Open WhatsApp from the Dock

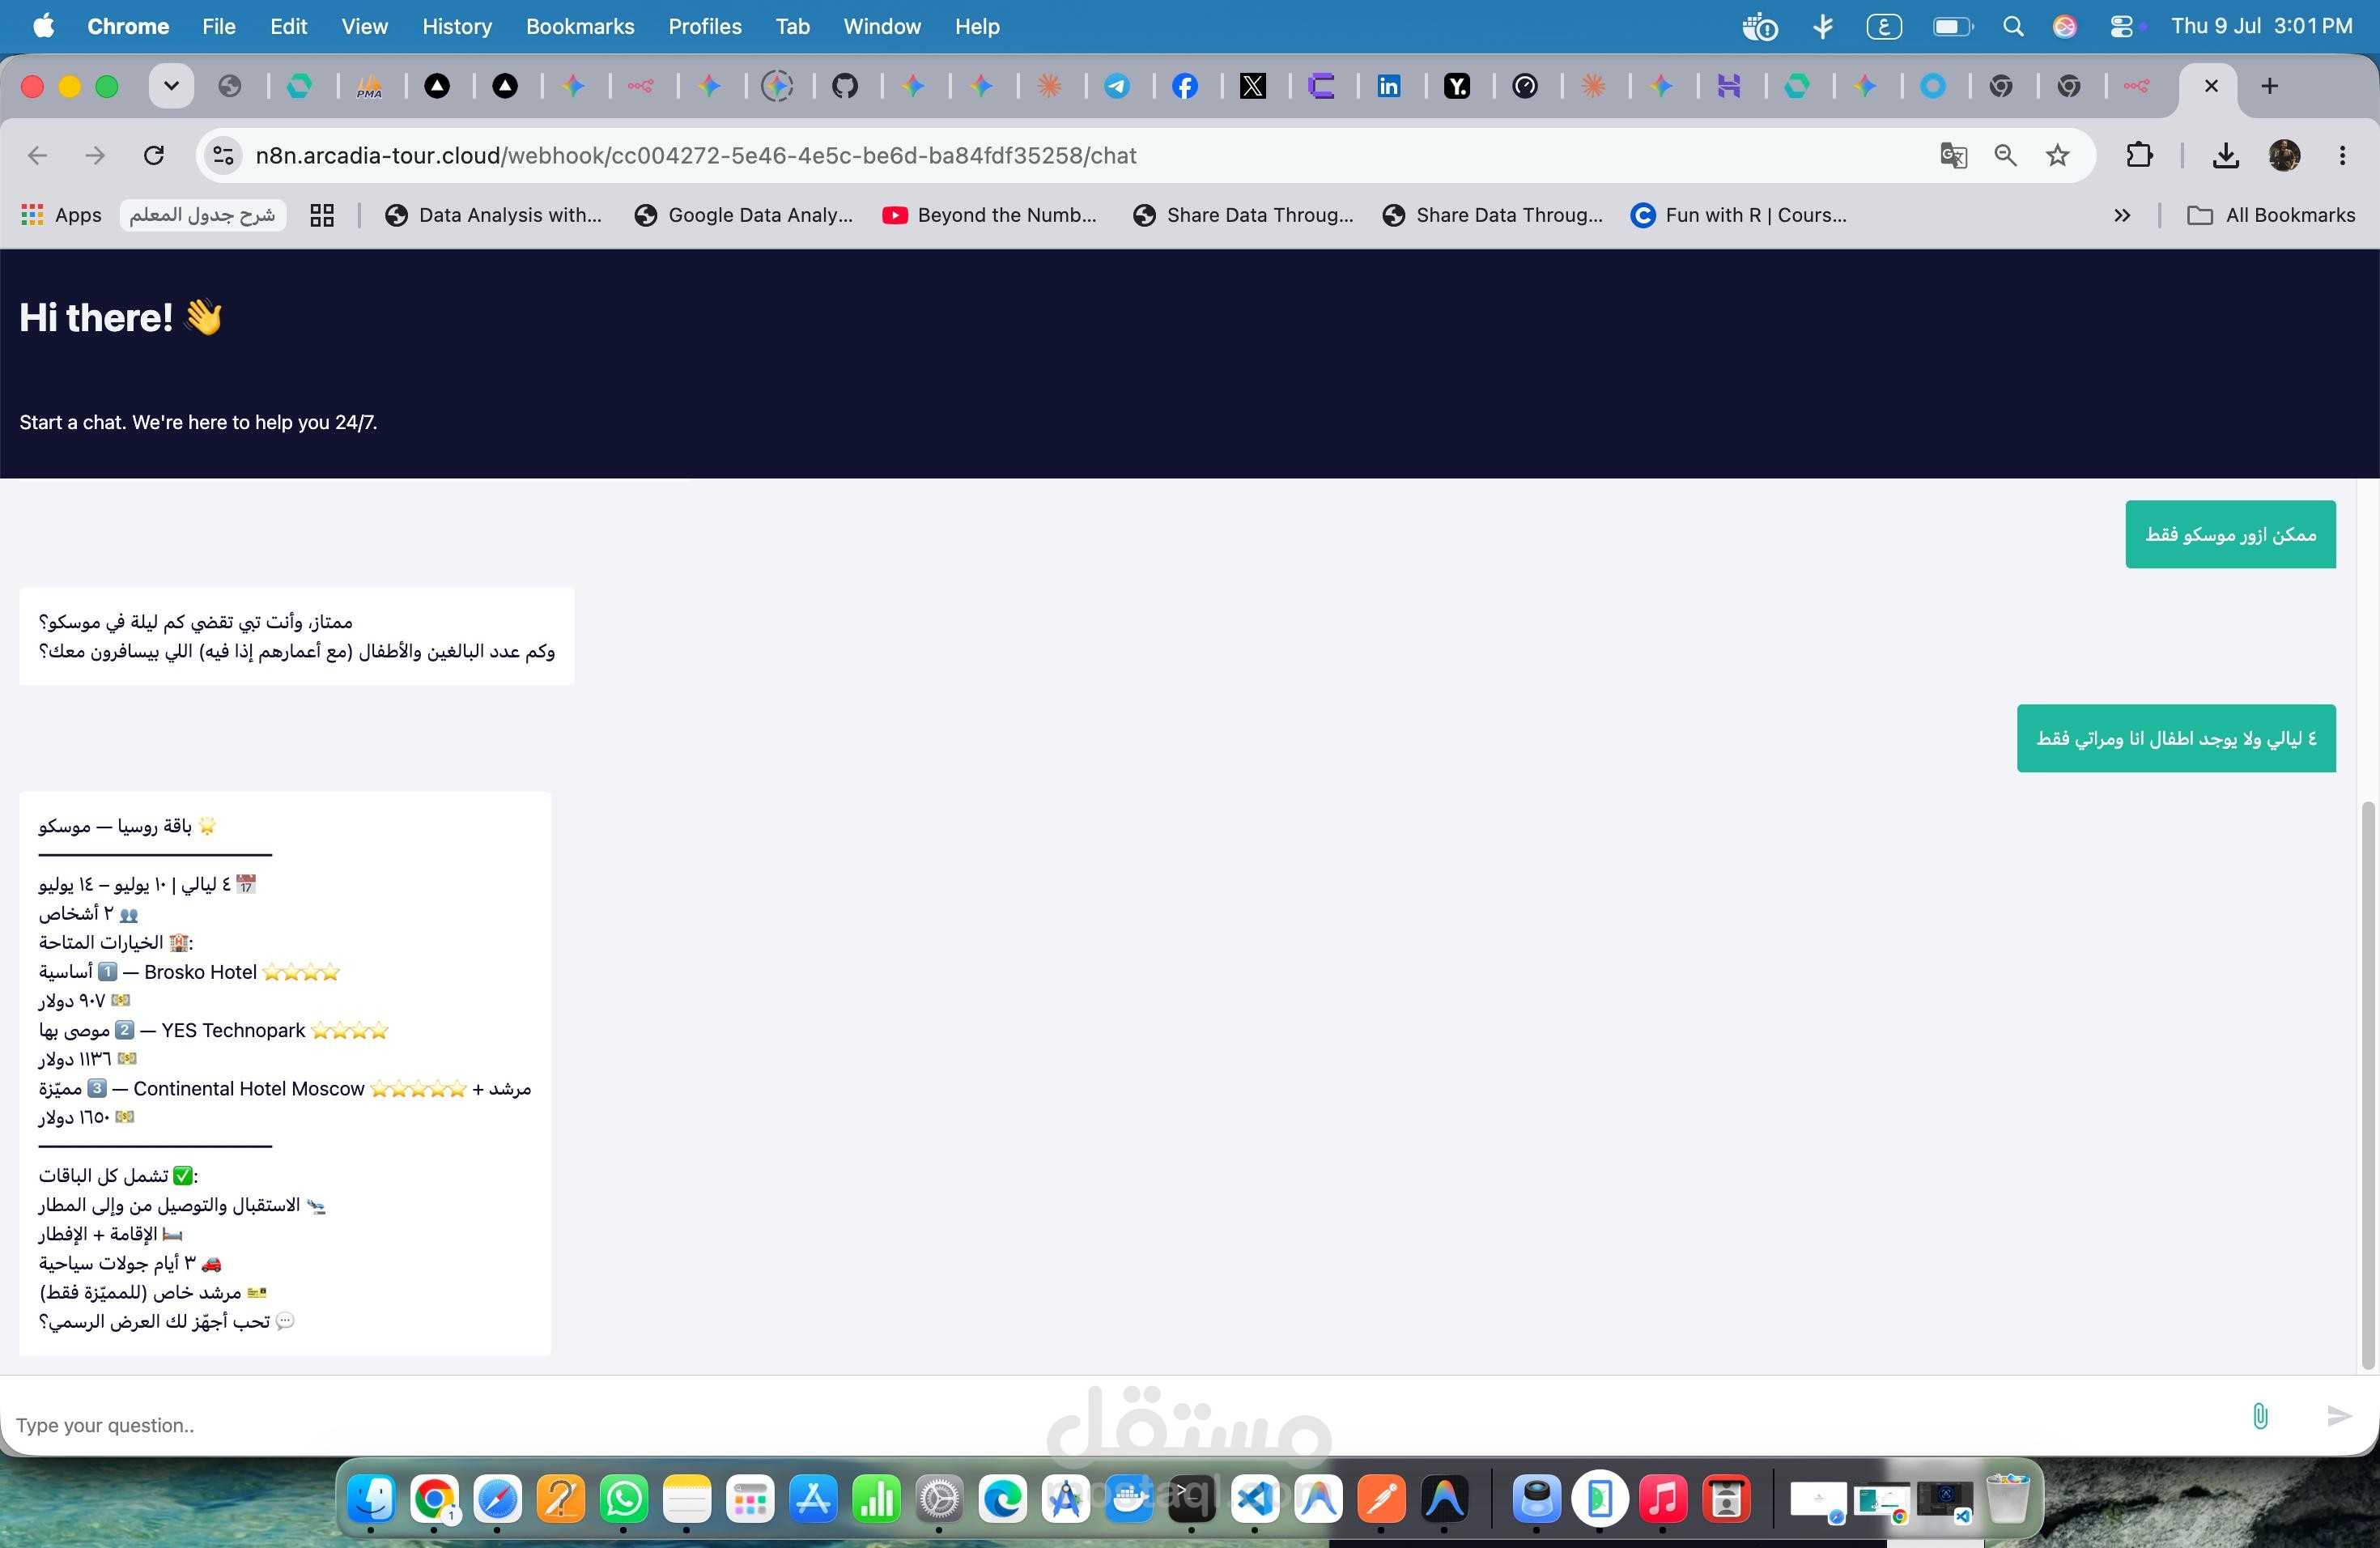click(x=624, y=1500)
